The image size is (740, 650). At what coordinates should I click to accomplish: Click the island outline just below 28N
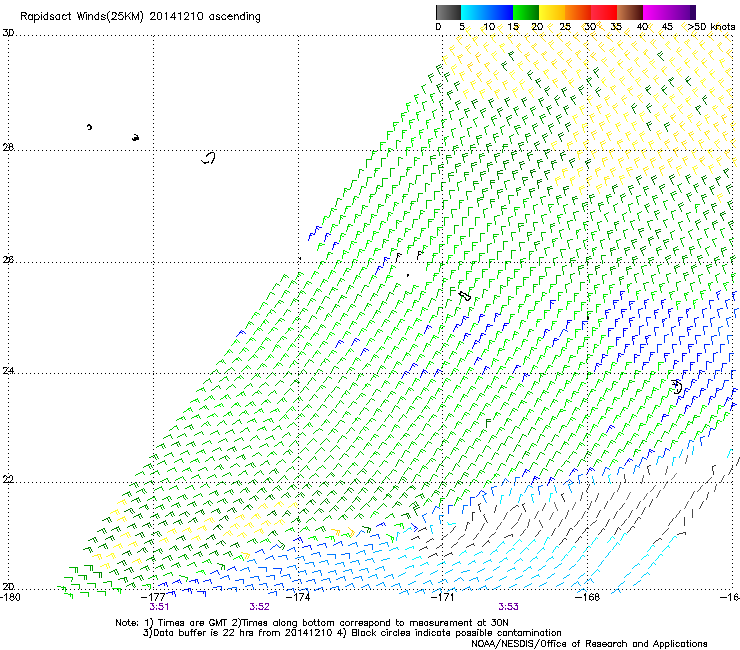point(209,158)
